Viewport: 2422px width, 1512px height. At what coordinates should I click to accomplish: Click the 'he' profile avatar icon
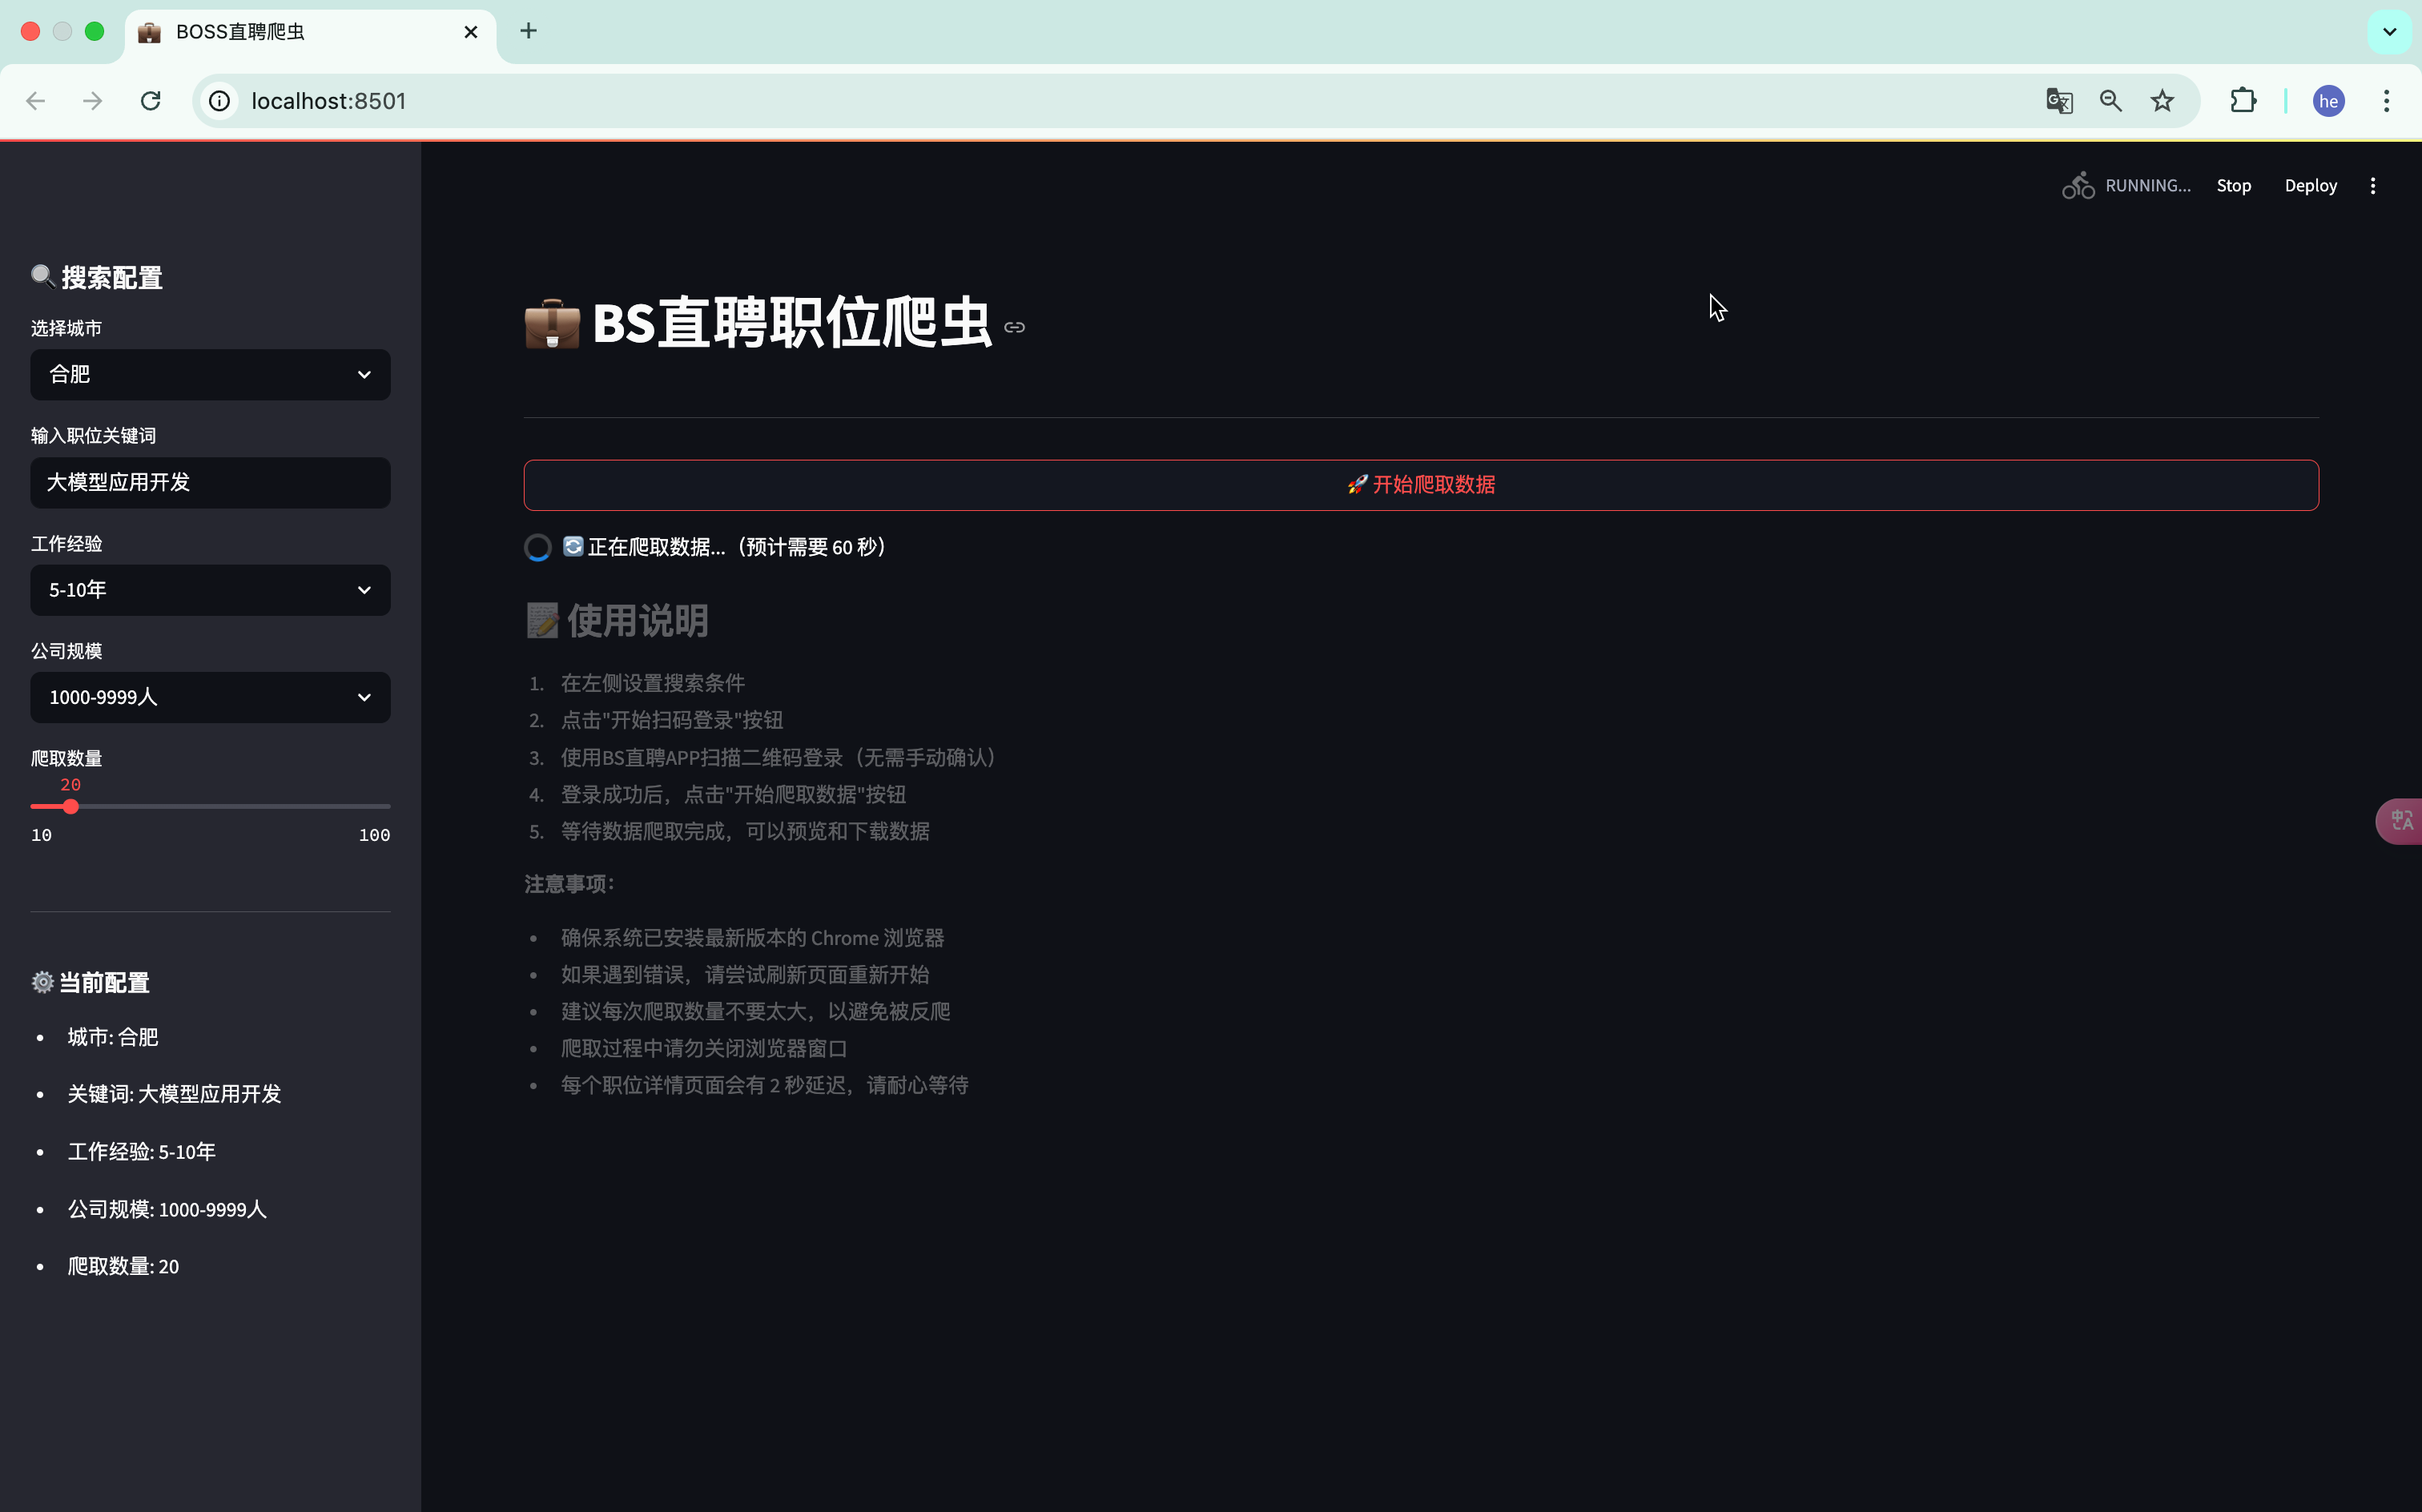click(2328, 100)
